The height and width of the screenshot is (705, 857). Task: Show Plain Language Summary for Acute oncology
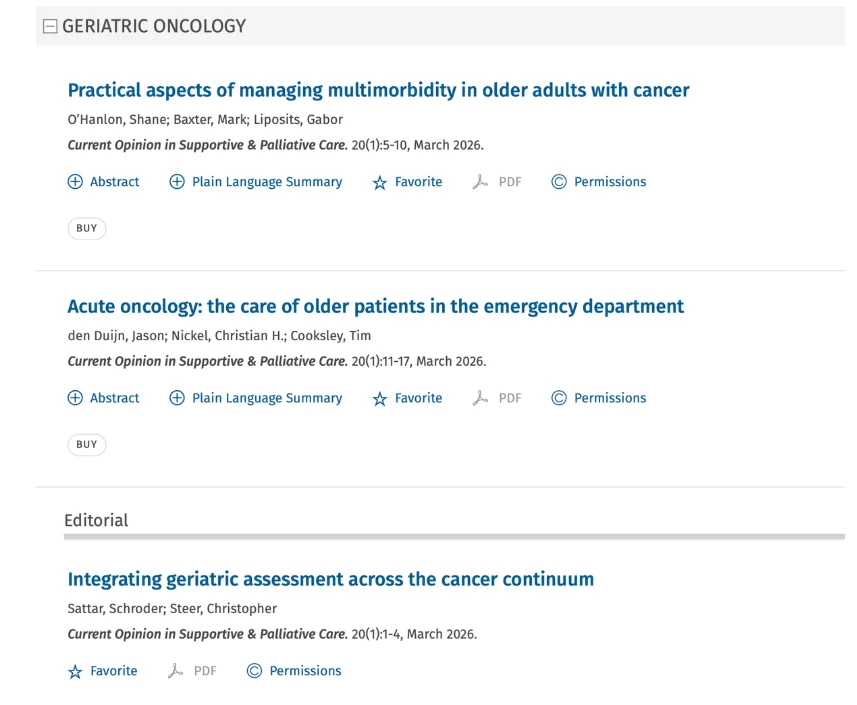tap(177, 398)
